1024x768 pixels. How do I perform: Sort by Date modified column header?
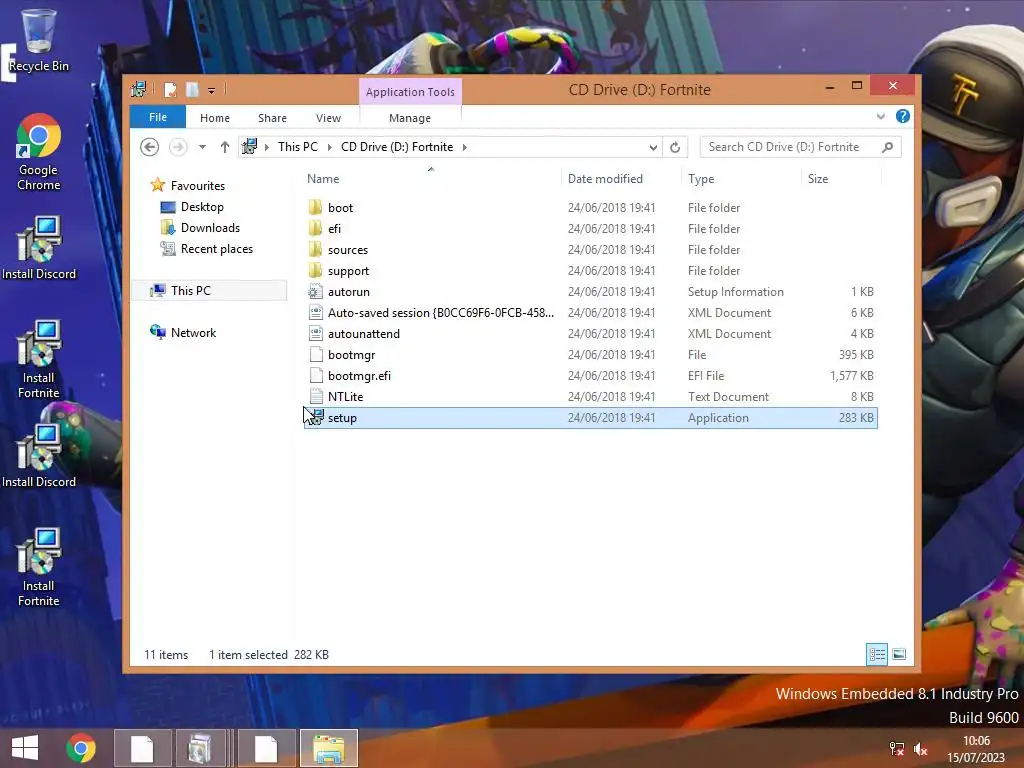click(605, 179)
